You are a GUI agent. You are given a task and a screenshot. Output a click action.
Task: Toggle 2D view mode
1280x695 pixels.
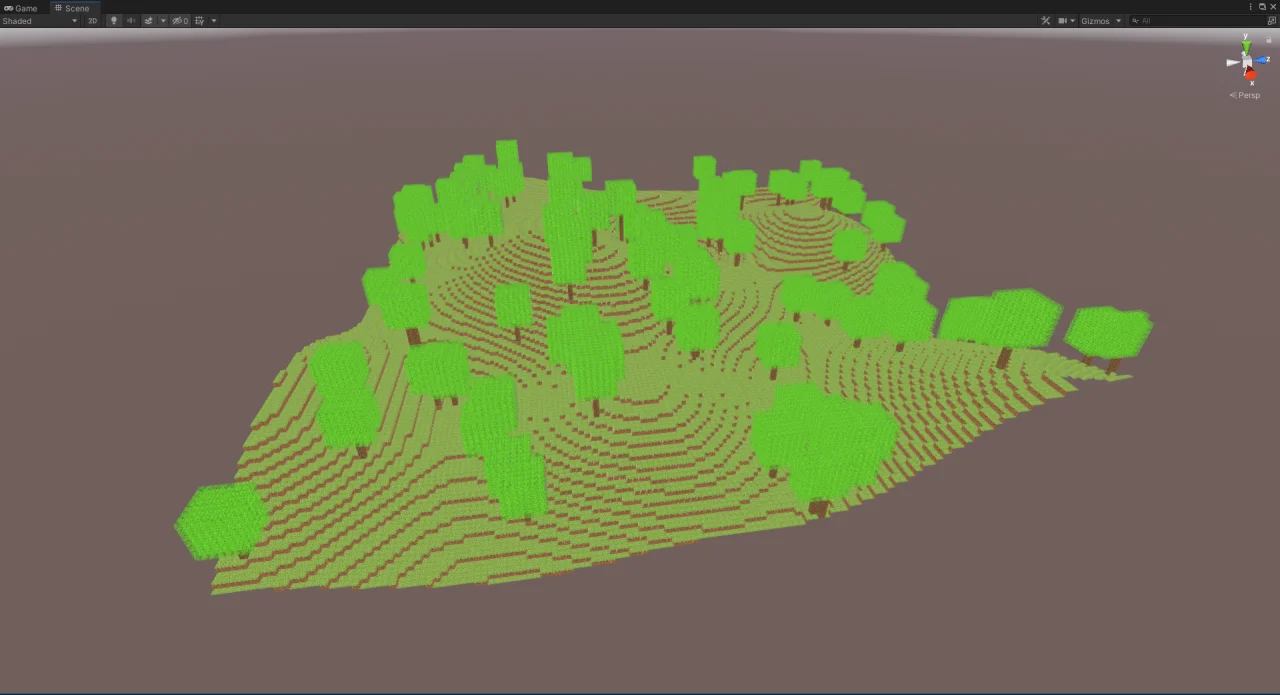(92, 21)
